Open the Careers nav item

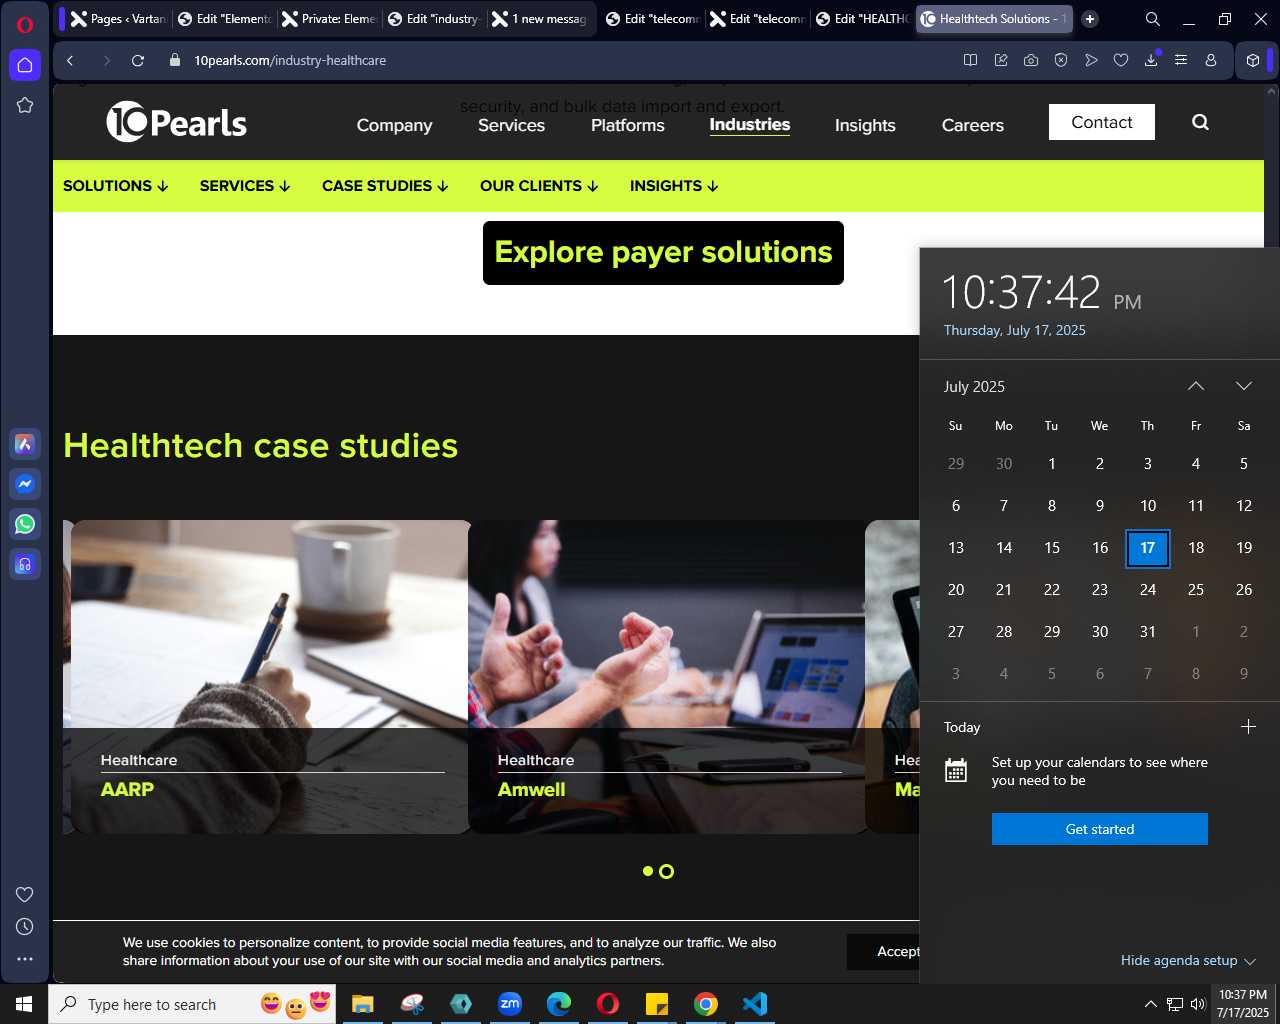click(x=973, y=125)
